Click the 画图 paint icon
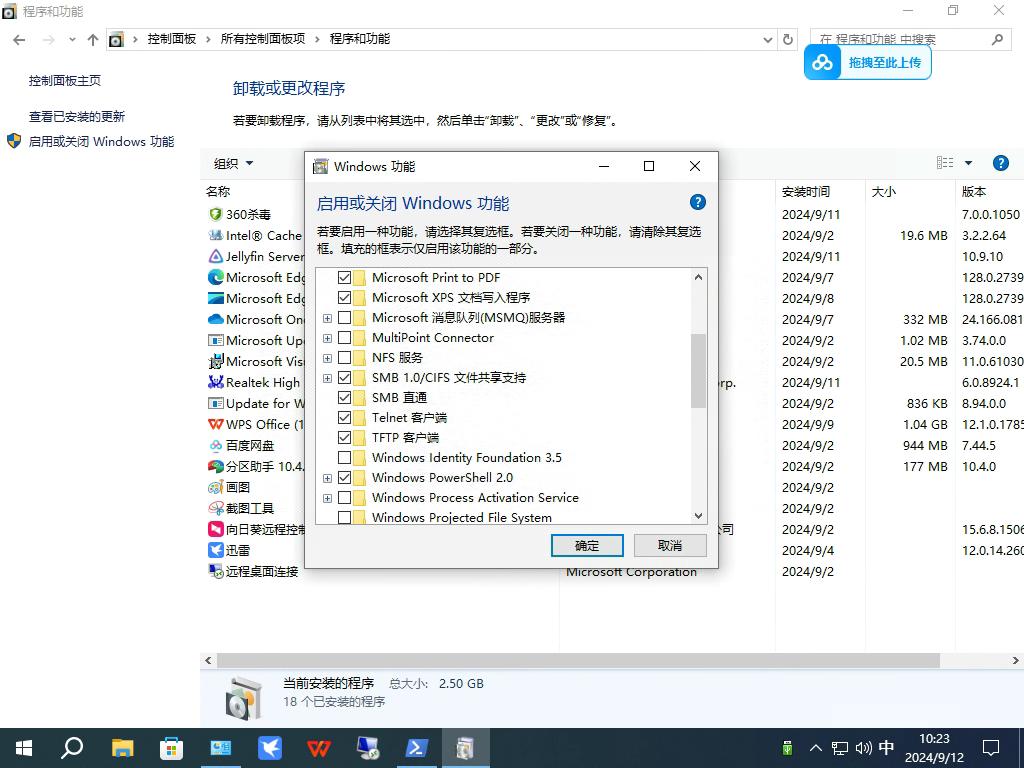The width and height of the screenshot is (1024, 768). [216, 487]
